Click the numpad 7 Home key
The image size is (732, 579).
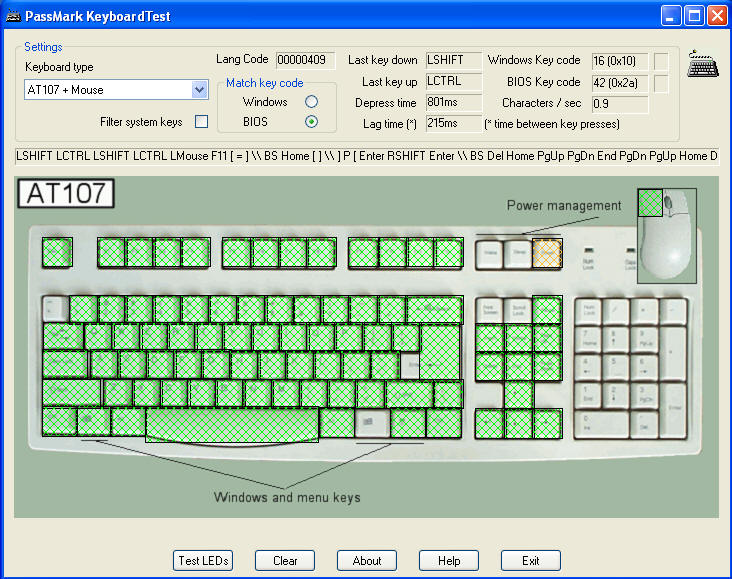pos(588,339)
